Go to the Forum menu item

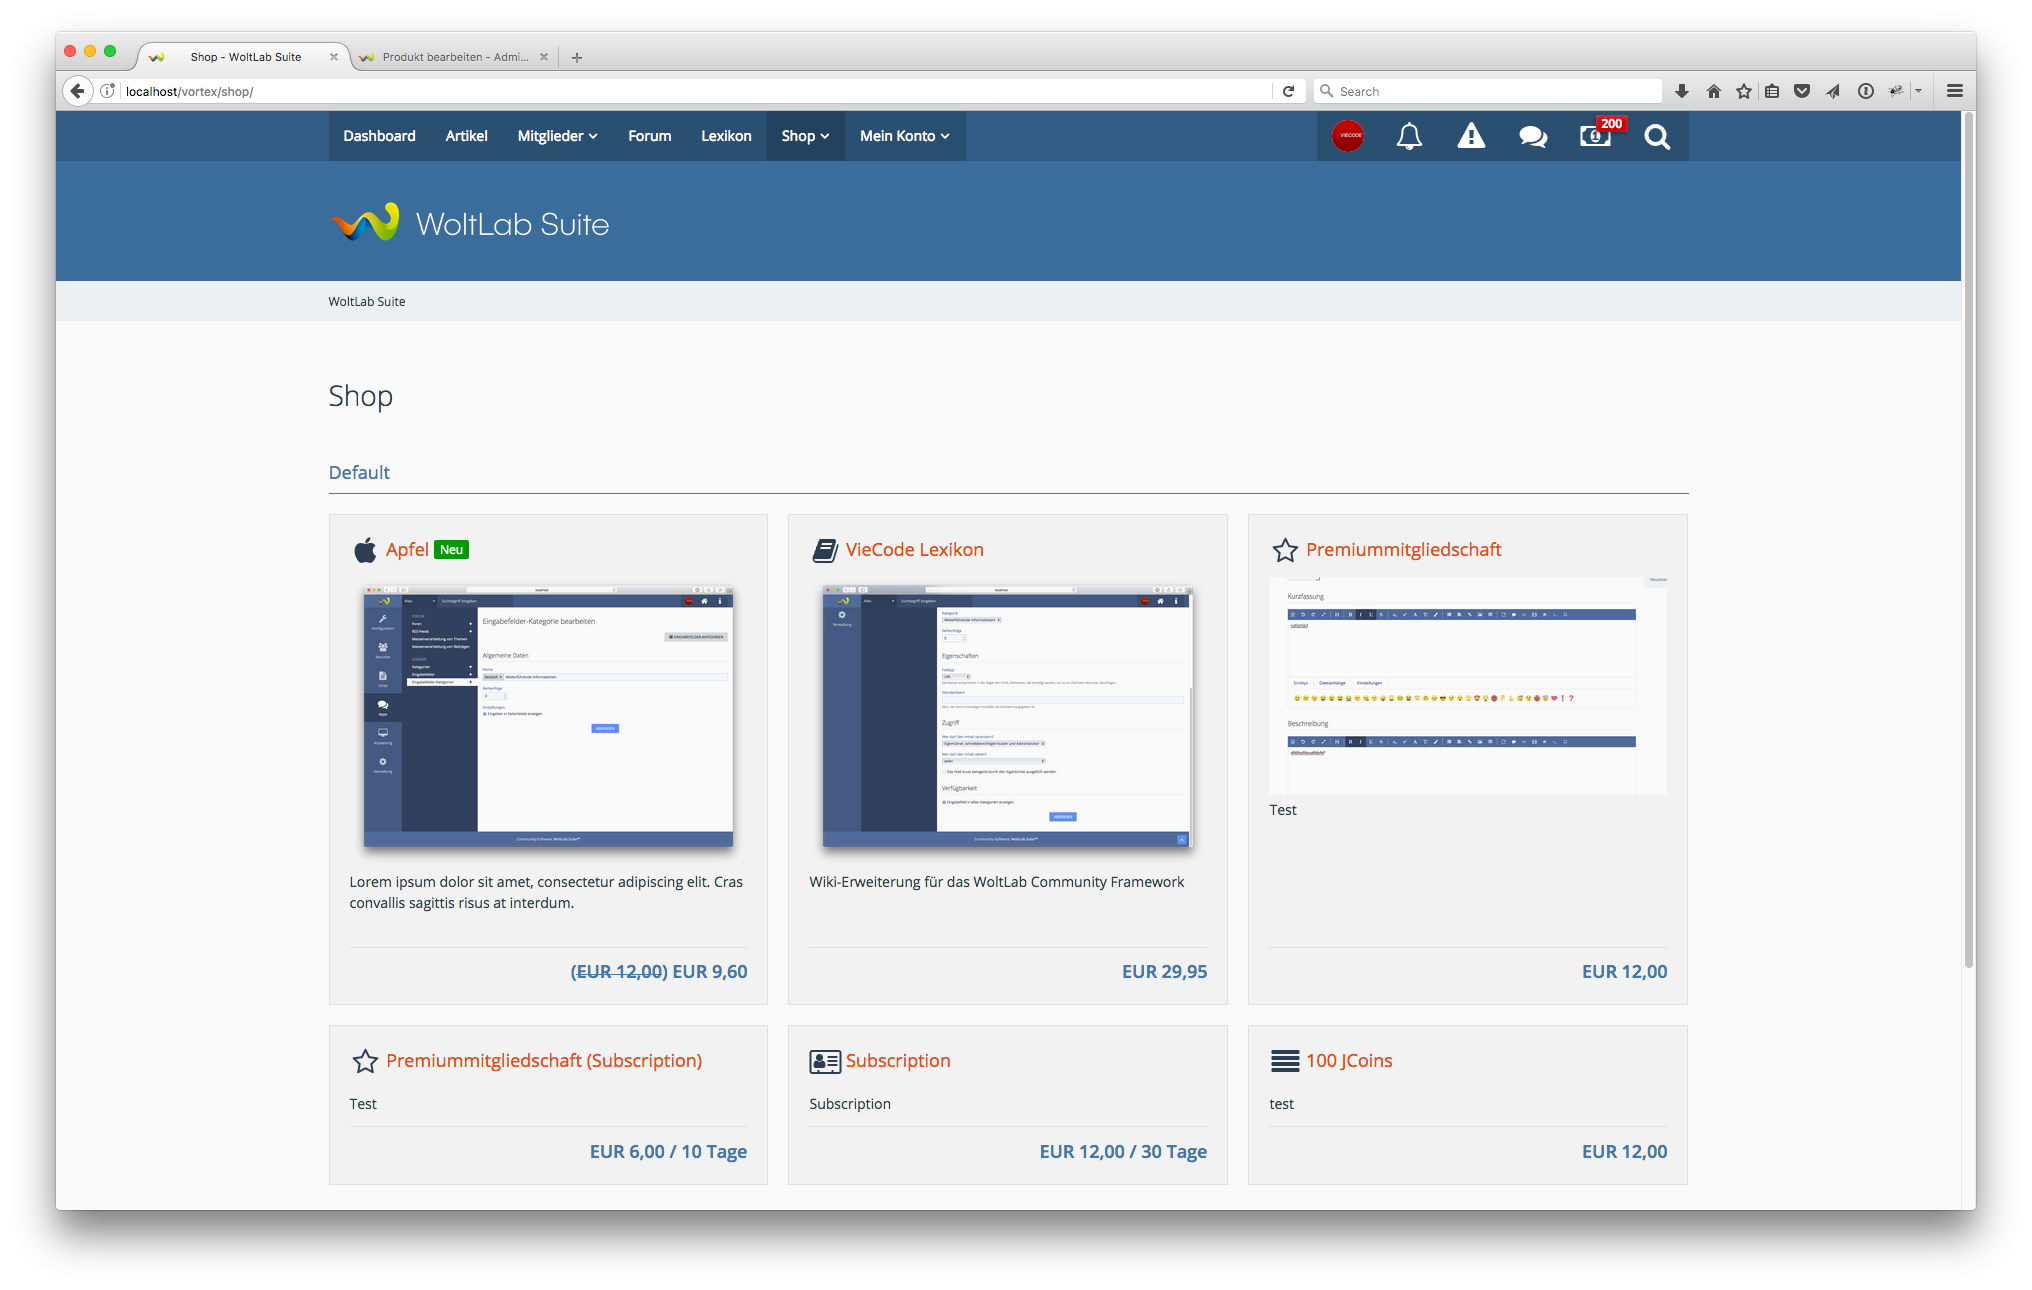pyautogui.click(x=649, y=136)
